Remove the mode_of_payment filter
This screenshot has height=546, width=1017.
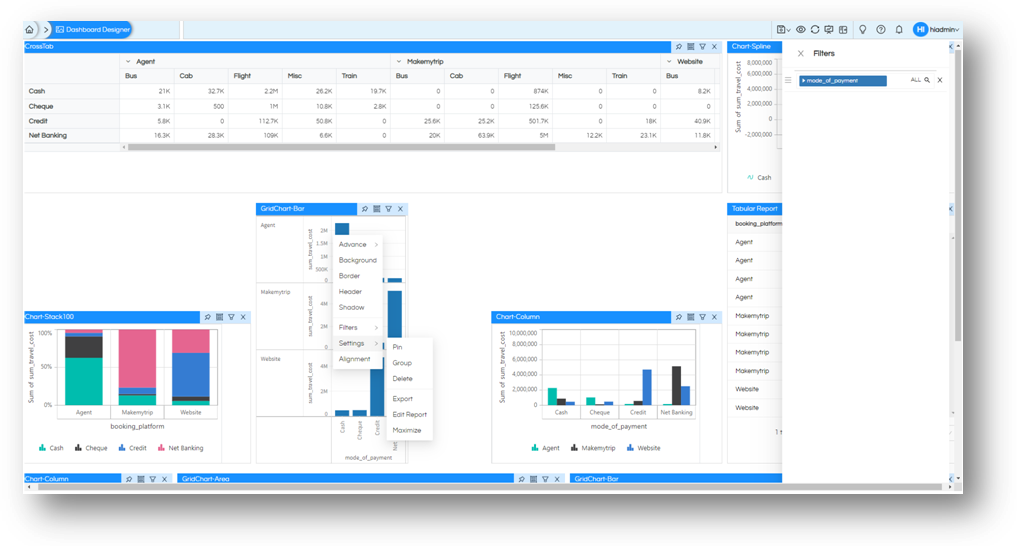tap(940, 80)
